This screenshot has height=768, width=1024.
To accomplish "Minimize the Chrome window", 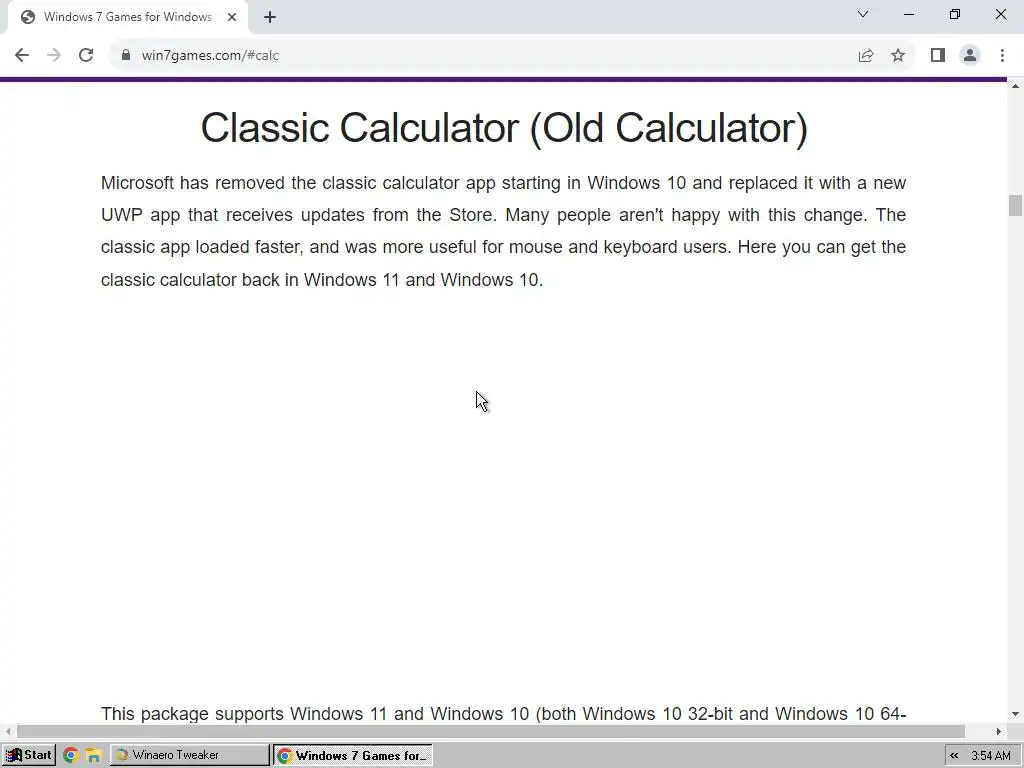I will click(x=909, y=14).
